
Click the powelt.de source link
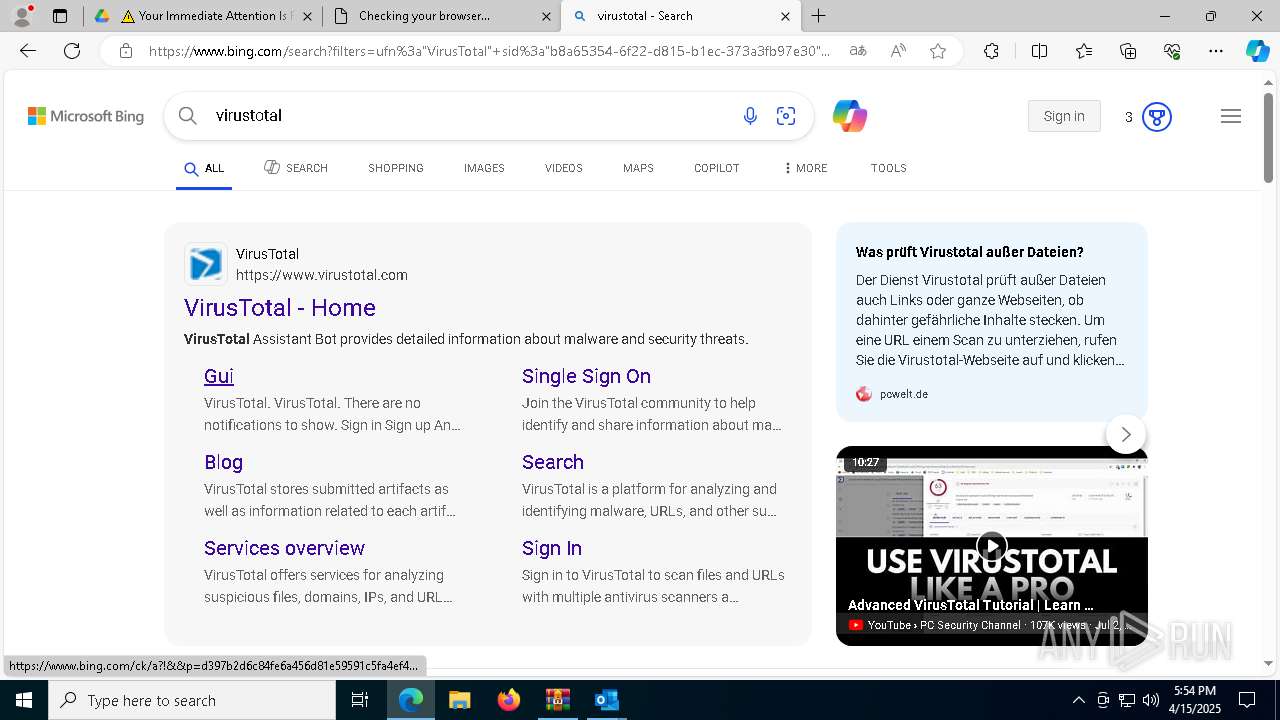coord(892,394)
